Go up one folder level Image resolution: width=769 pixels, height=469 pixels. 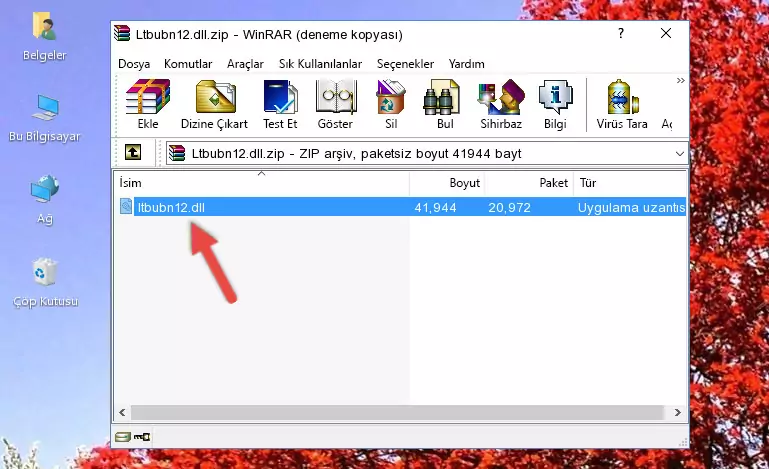(133, 153)
